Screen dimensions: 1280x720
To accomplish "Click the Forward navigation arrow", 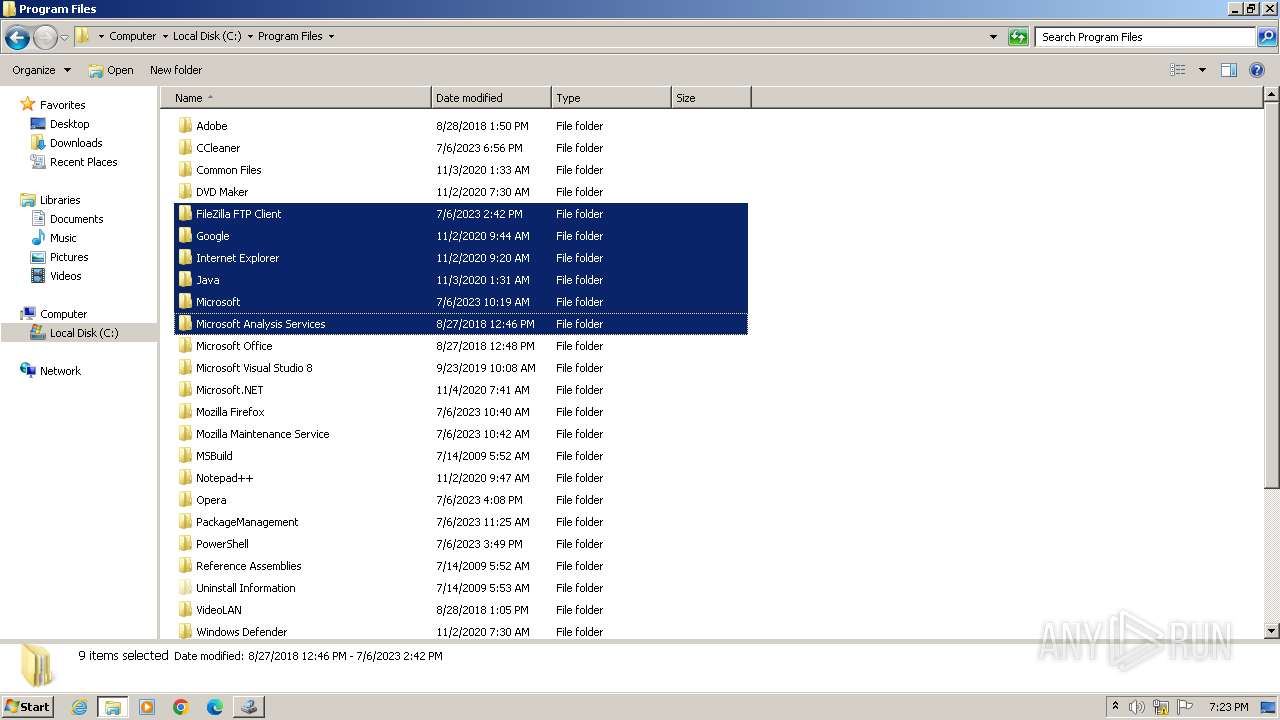I will (45, 38).
